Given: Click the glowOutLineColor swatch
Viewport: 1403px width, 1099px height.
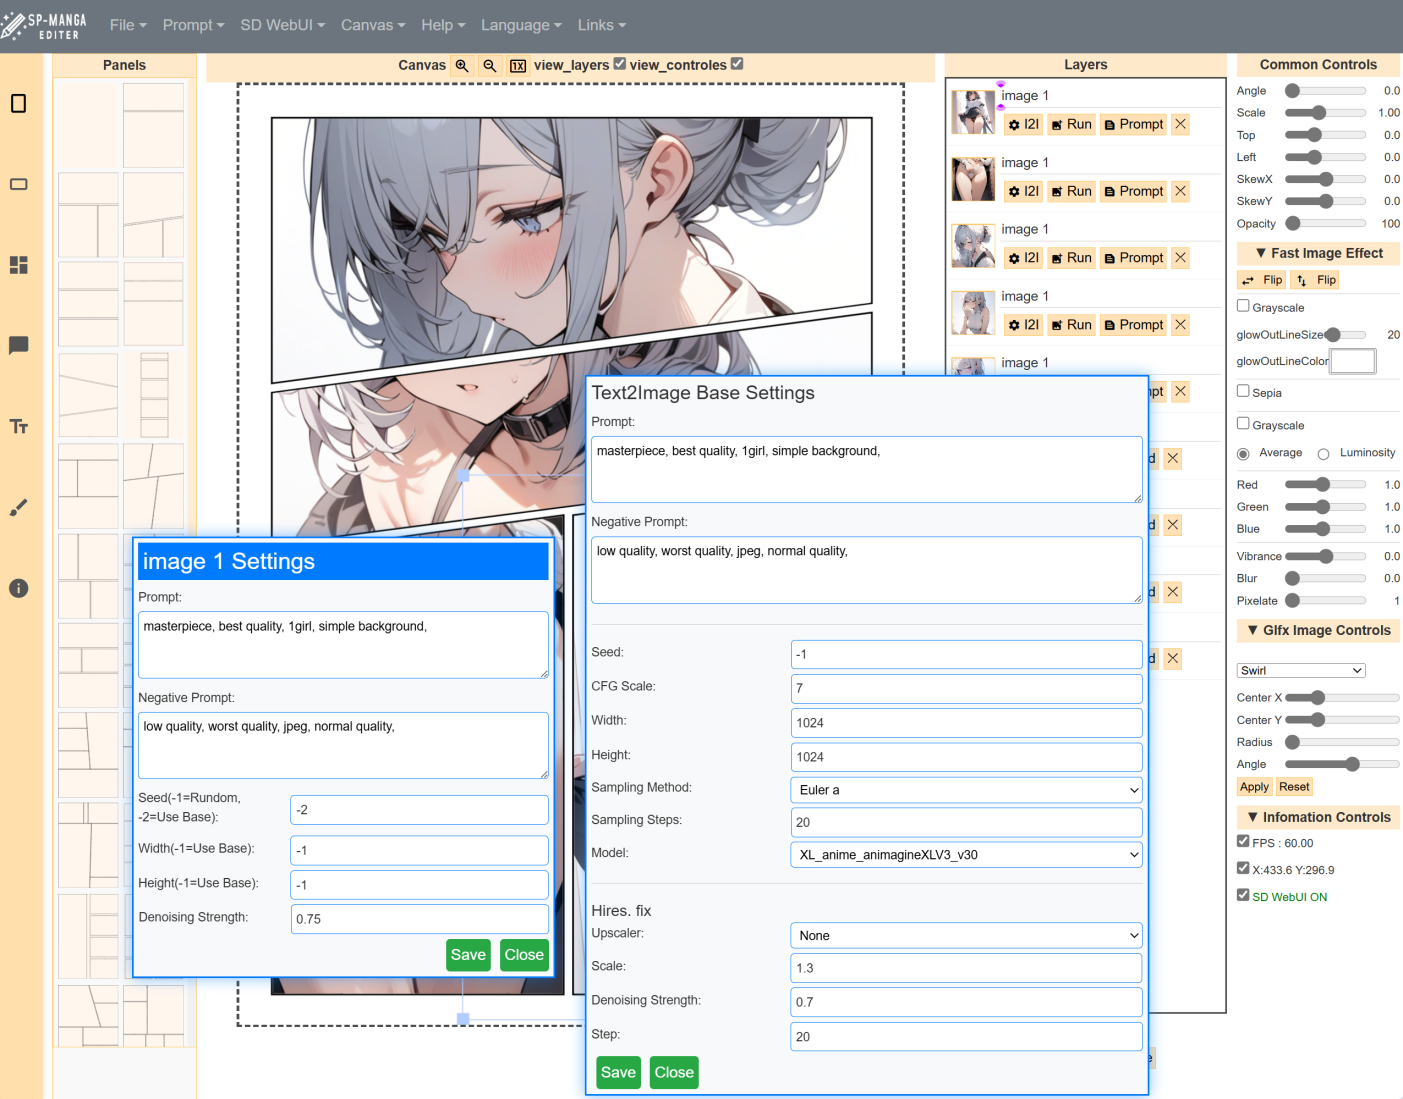Looking at the screenshot, I should (x=1353, y=361).
